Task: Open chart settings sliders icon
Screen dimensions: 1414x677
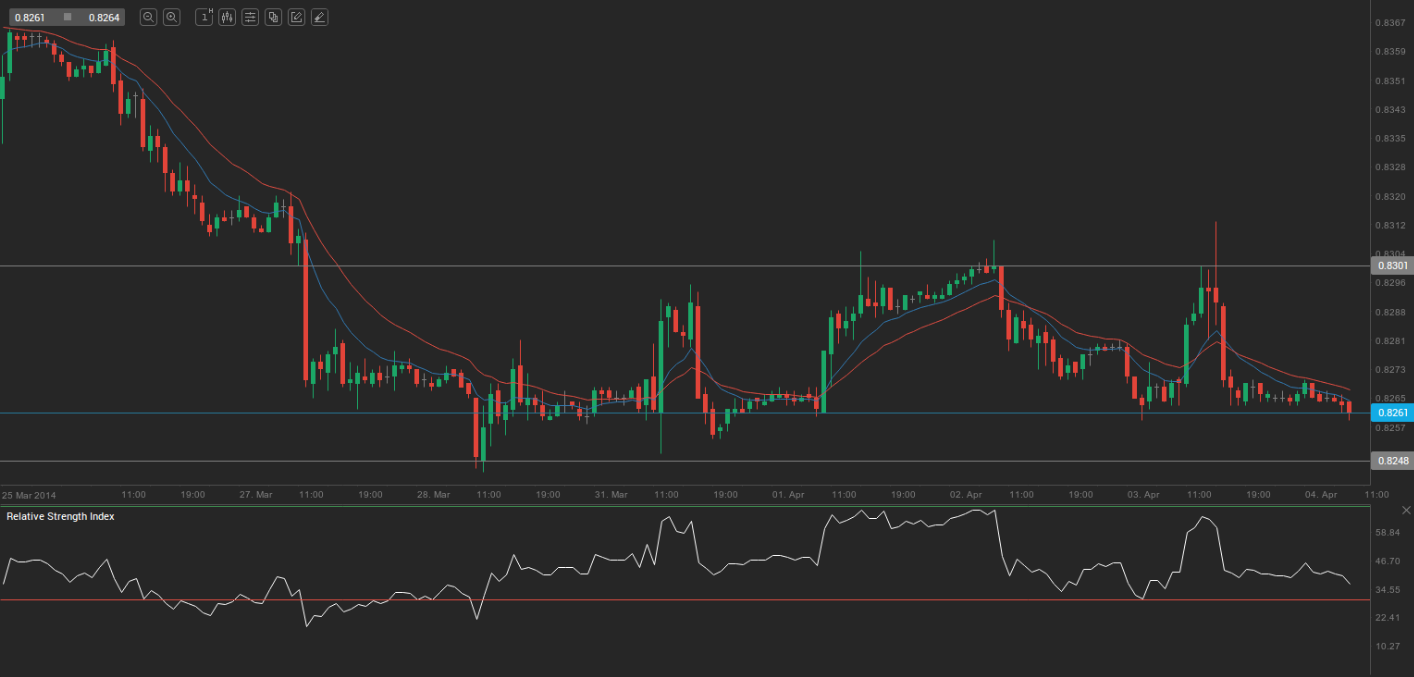Action: pyautogui.click(x=250, y=17)
